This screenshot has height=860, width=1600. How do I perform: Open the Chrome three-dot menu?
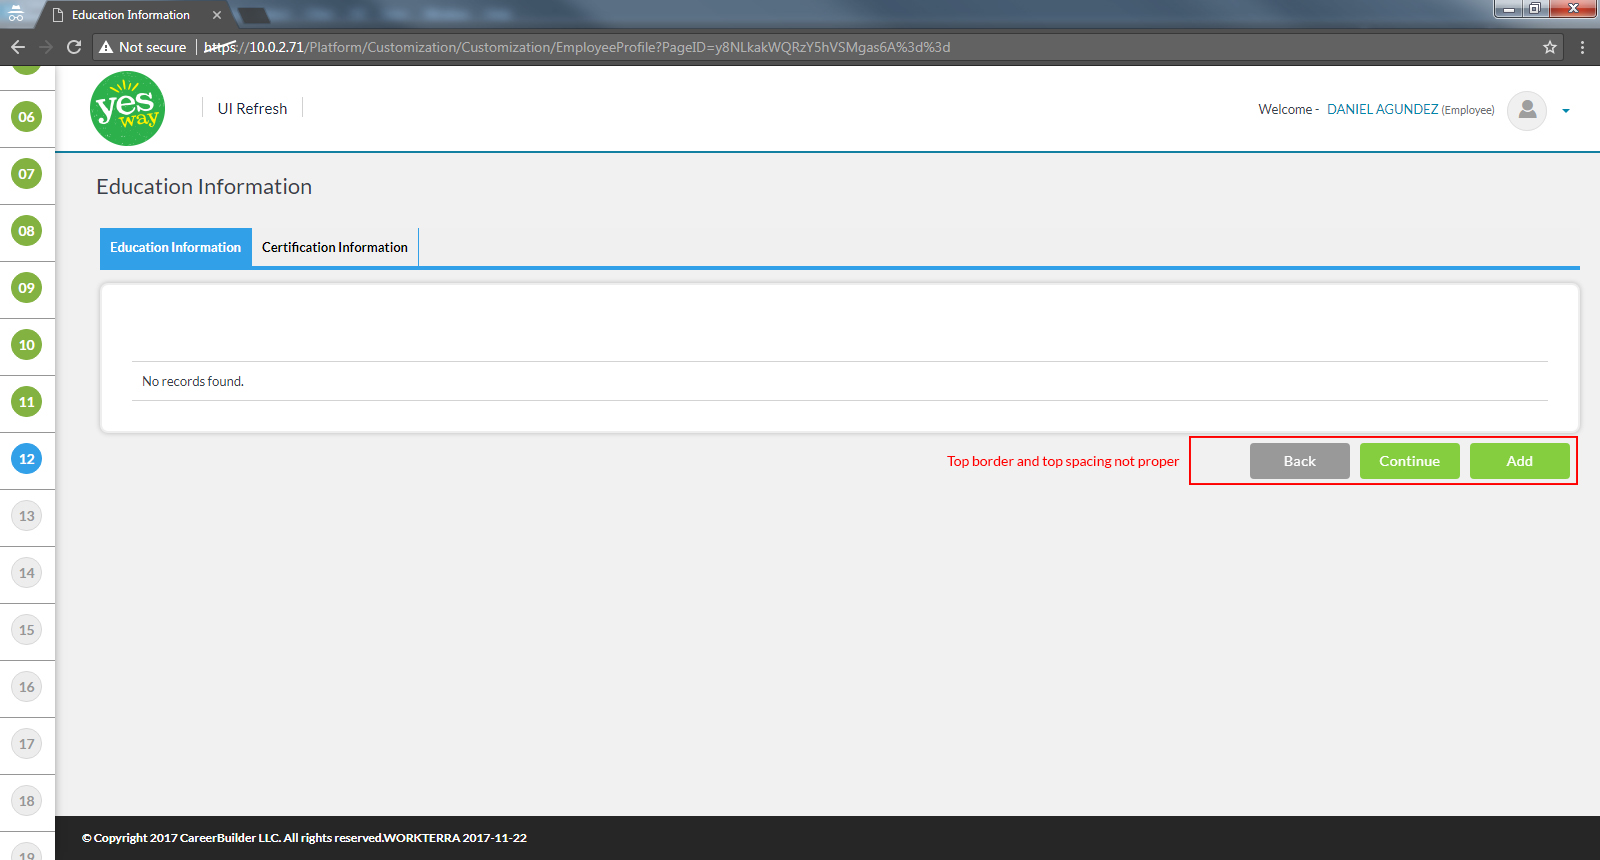[1582, 47]
